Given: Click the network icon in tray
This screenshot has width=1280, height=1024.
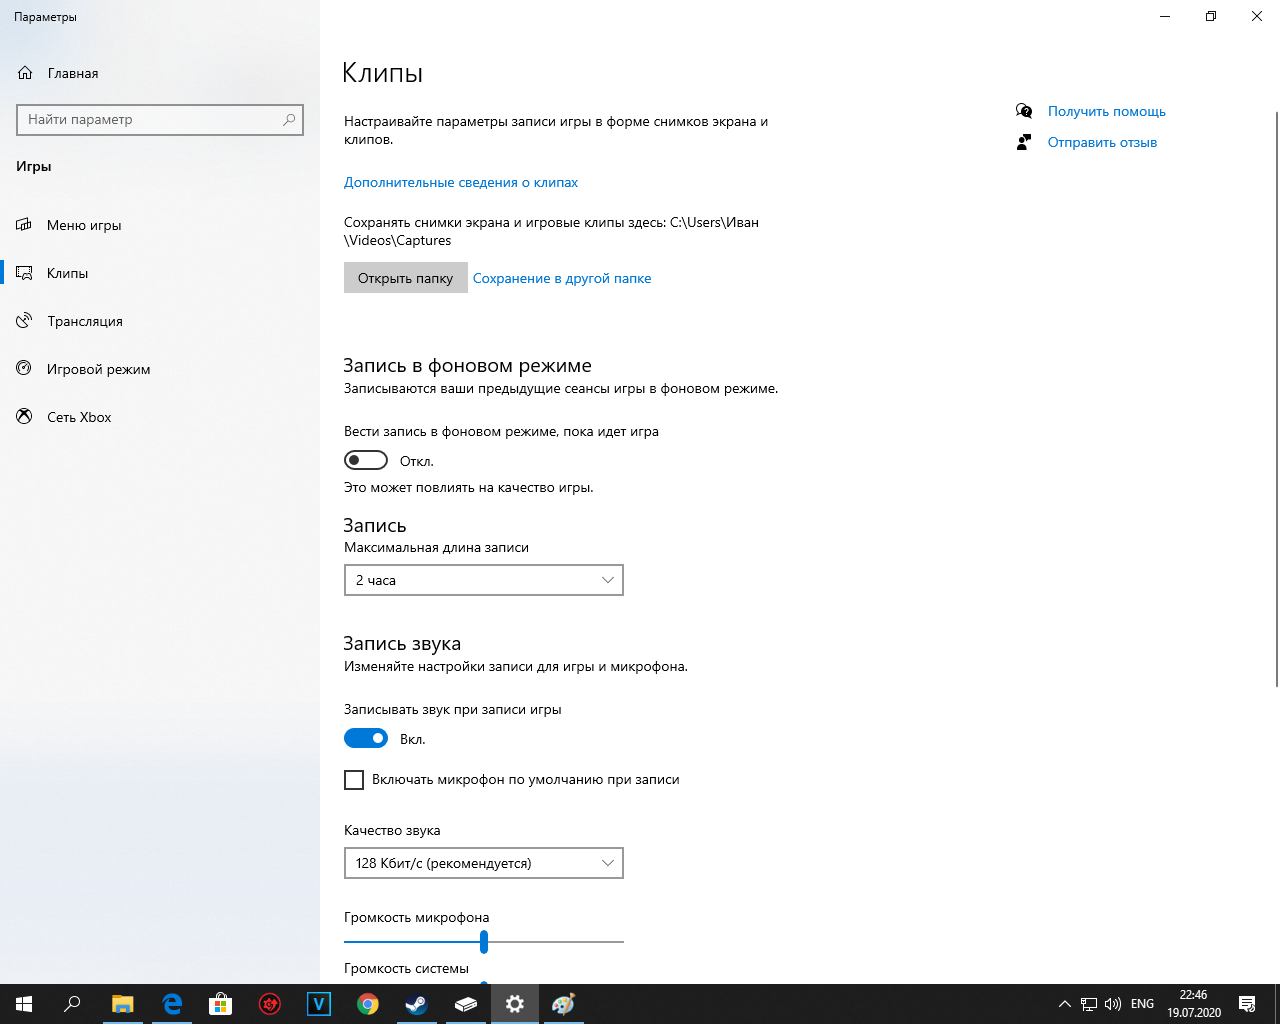Looking at the screenshot, I should click(1088, 1004).
